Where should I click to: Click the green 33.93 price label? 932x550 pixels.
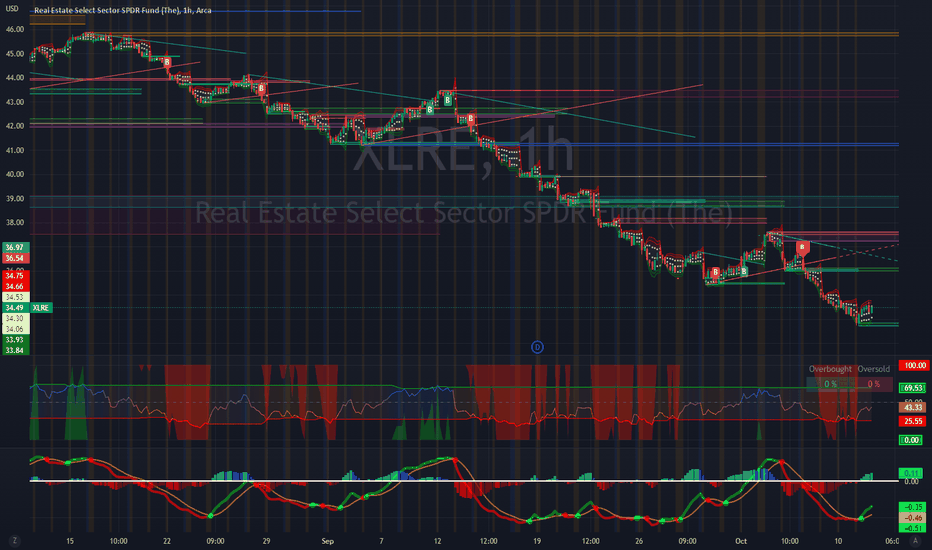15,340
